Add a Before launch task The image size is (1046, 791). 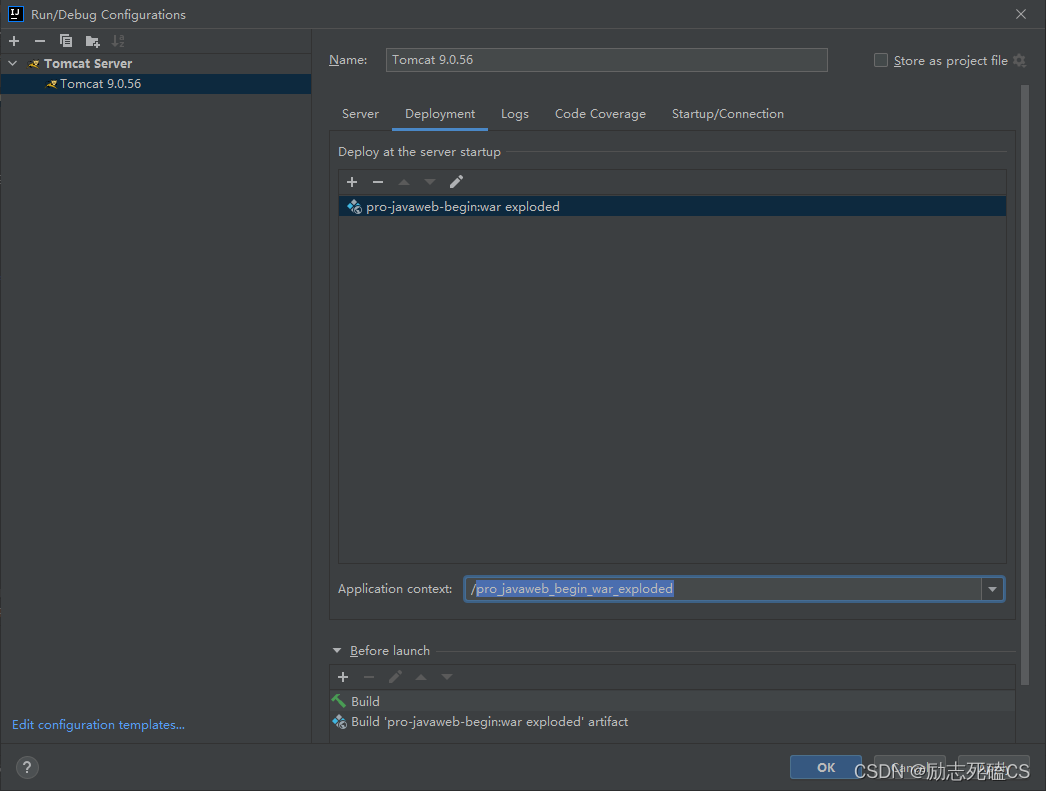343,677
